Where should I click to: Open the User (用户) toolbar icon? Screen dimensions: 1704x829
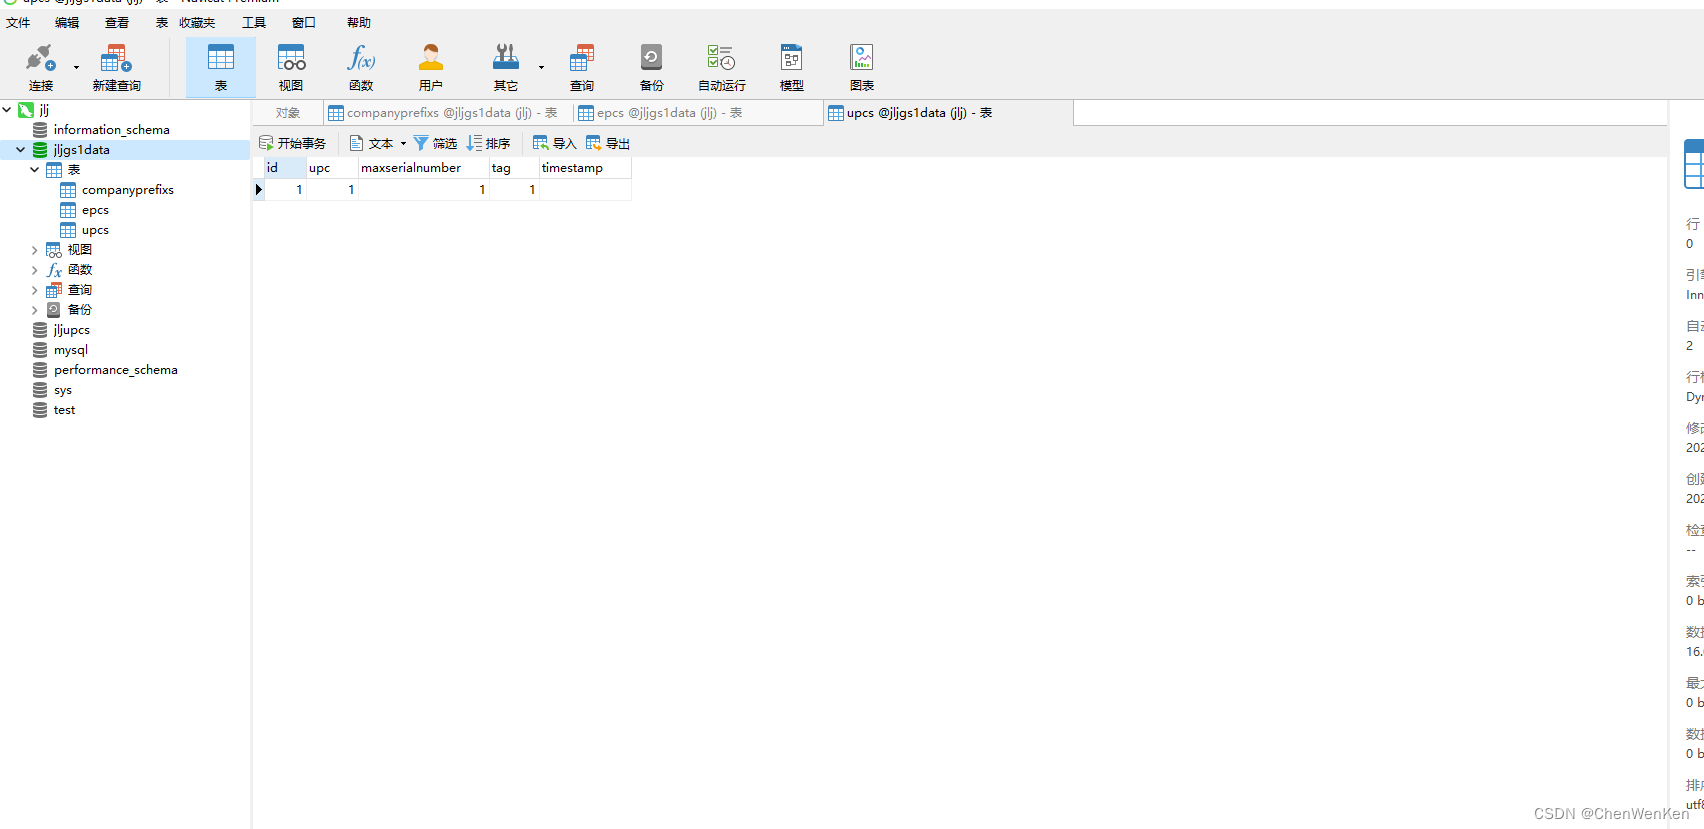click(431, 68)
